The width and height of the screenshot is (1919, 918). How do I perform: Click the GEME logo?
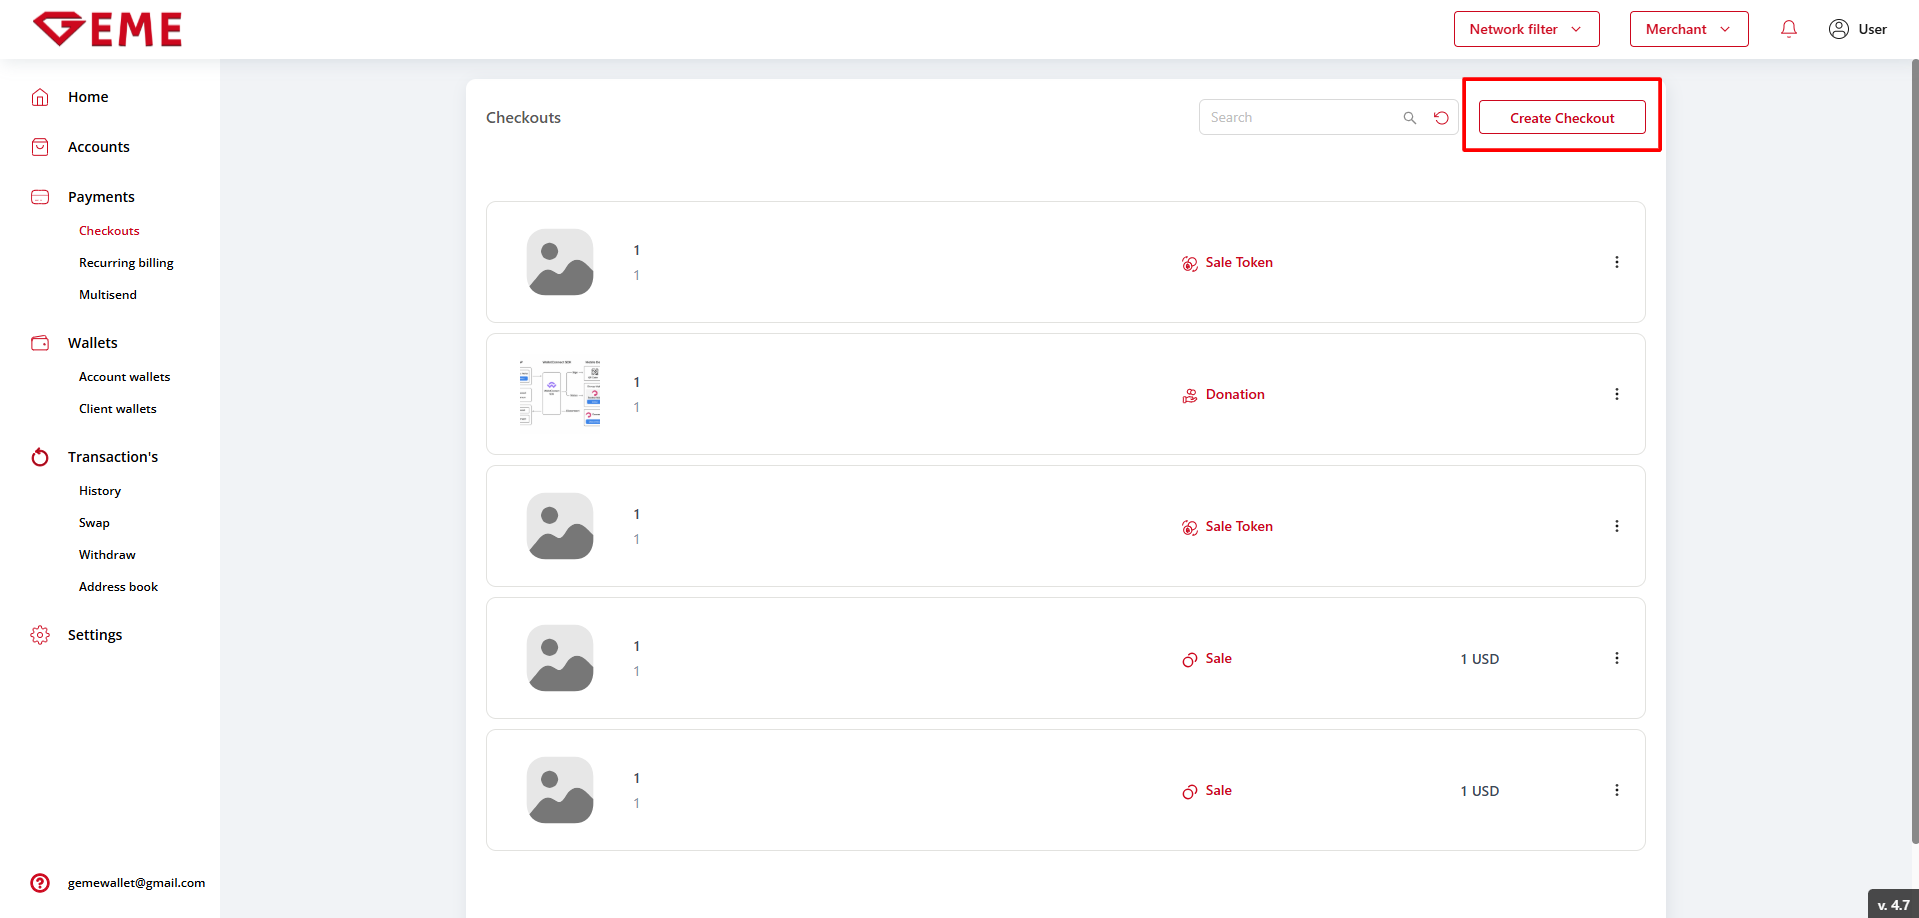click(x=108, y=29)
